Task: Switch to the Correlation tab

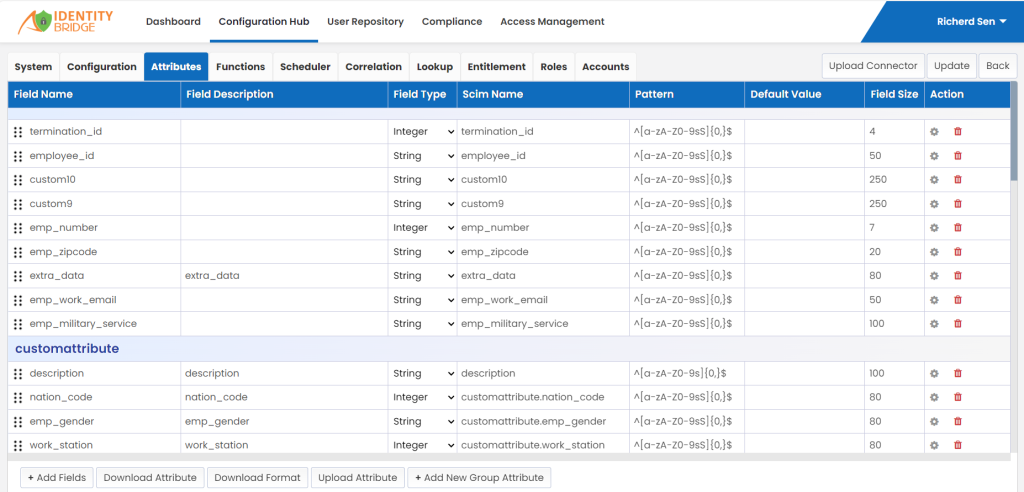Action: [x=374, y=67]
